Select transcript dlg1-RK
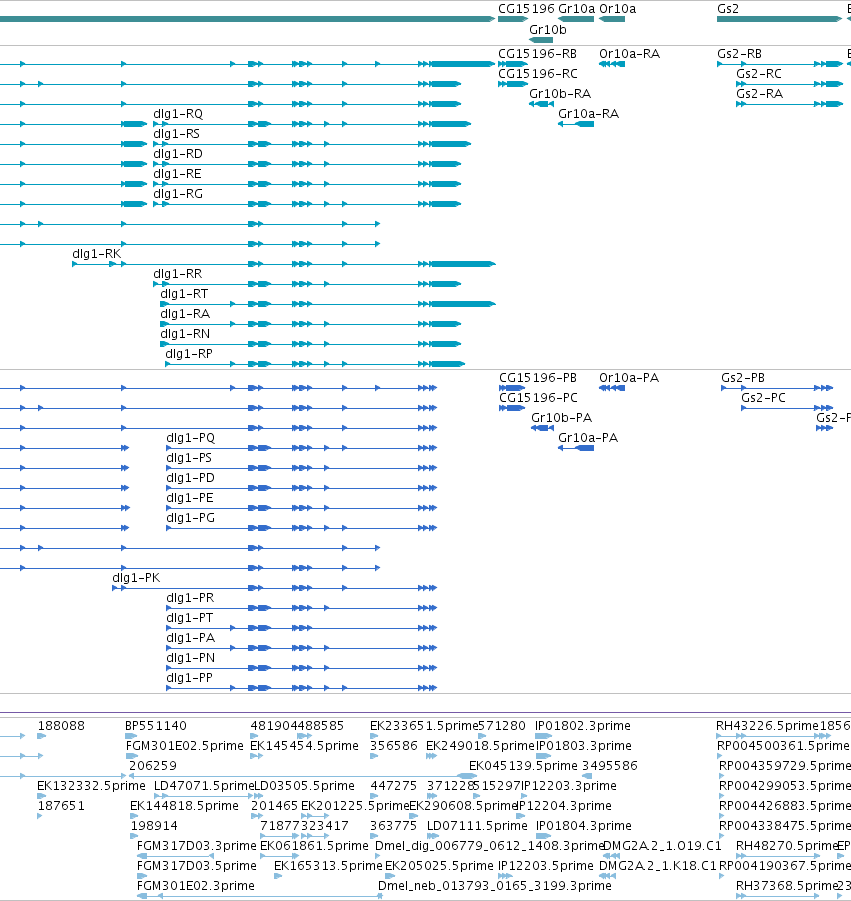 point(97,253)
